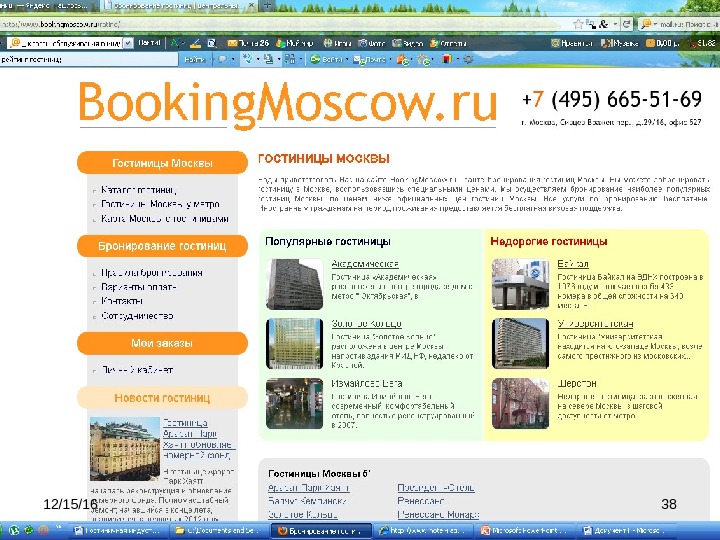Screen dimensions: 720x540
Task: Click the page reload button
Action: click(626, 24)
